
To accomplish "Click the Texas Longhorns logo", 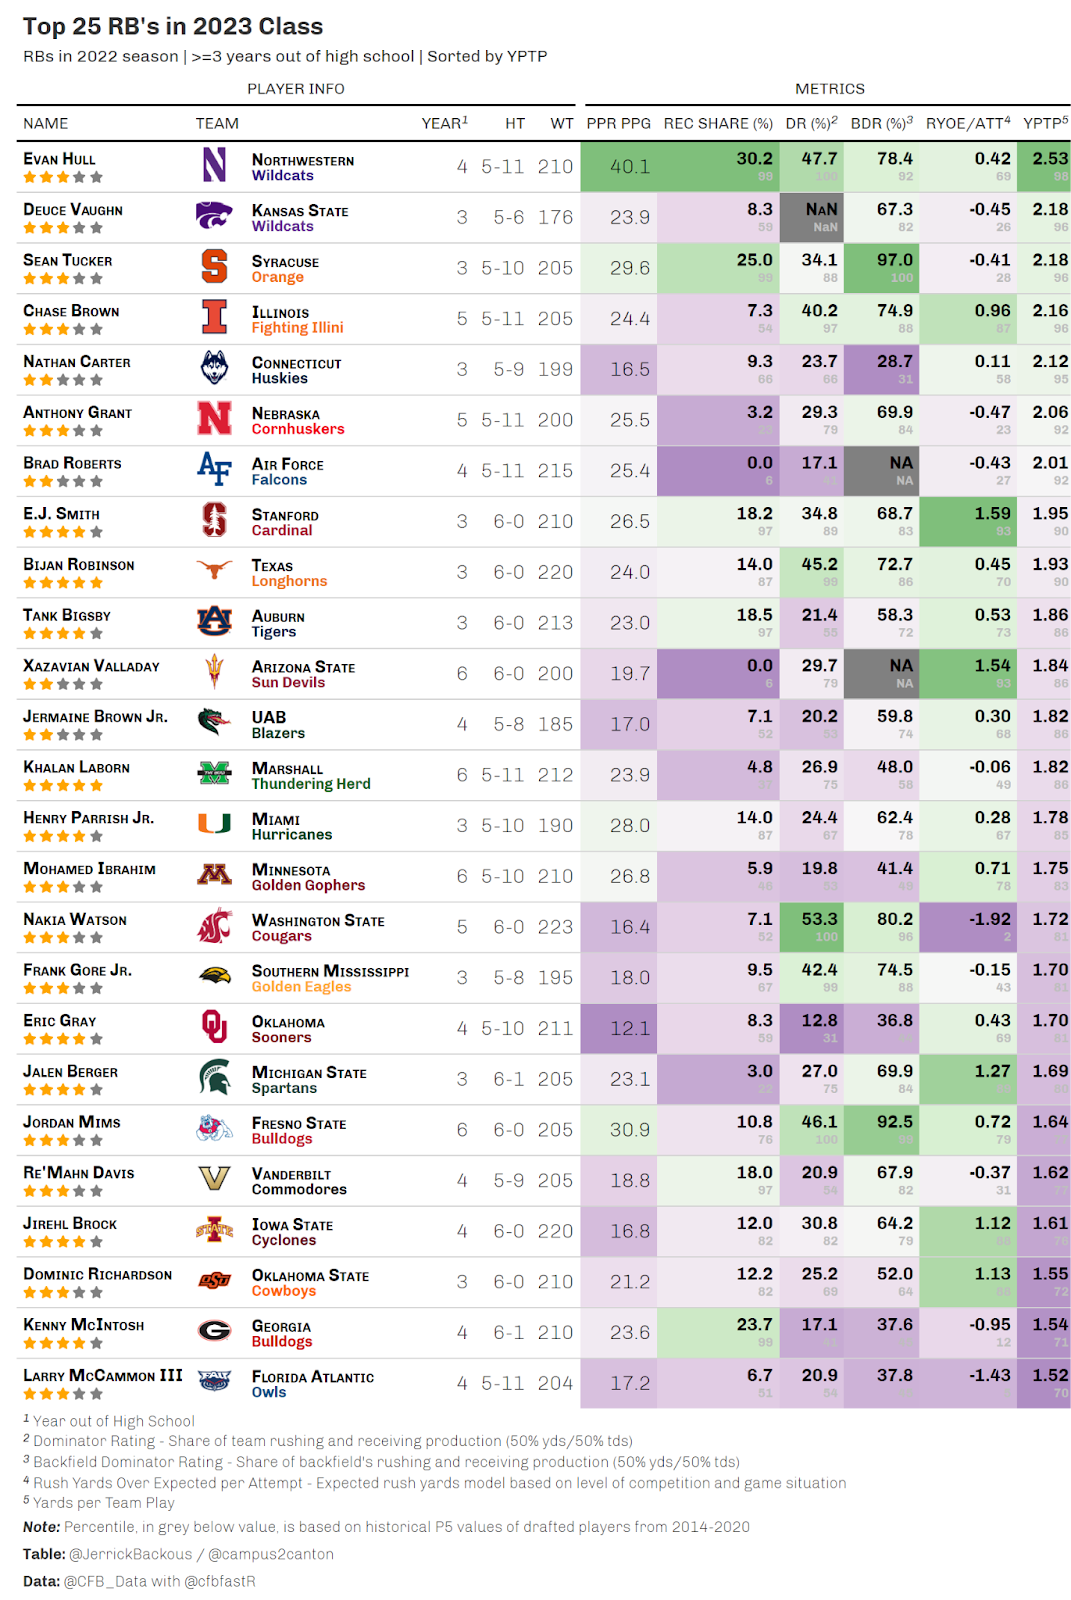I will 214,571.
